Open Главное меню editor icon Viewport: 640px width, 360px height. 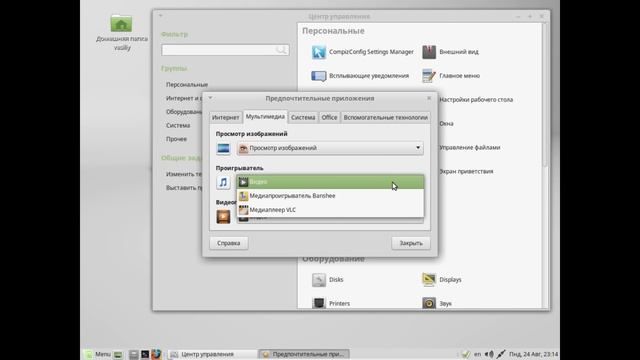pos(429,76)
